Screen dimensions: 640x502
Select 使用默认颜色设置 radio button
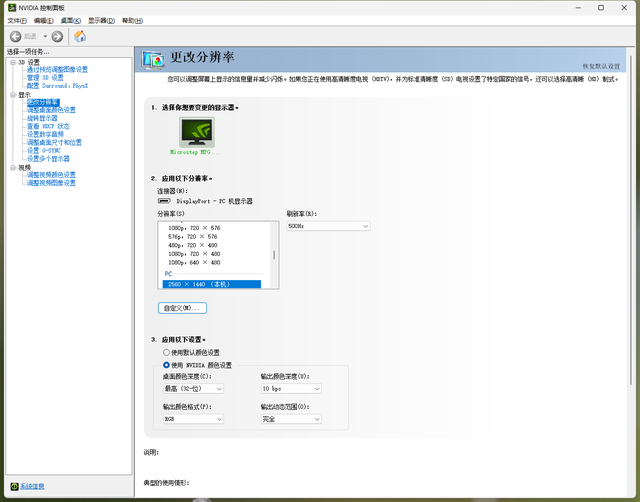tap(166, 352)
